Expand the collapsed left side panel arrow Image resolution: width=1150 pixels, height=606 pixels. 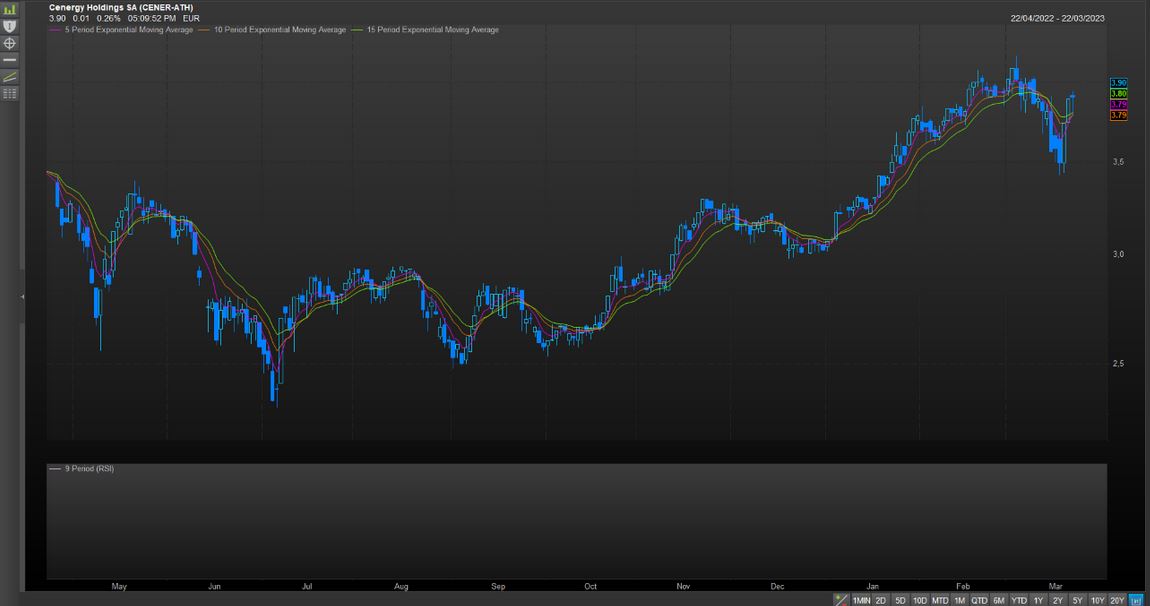pos(23,297)
